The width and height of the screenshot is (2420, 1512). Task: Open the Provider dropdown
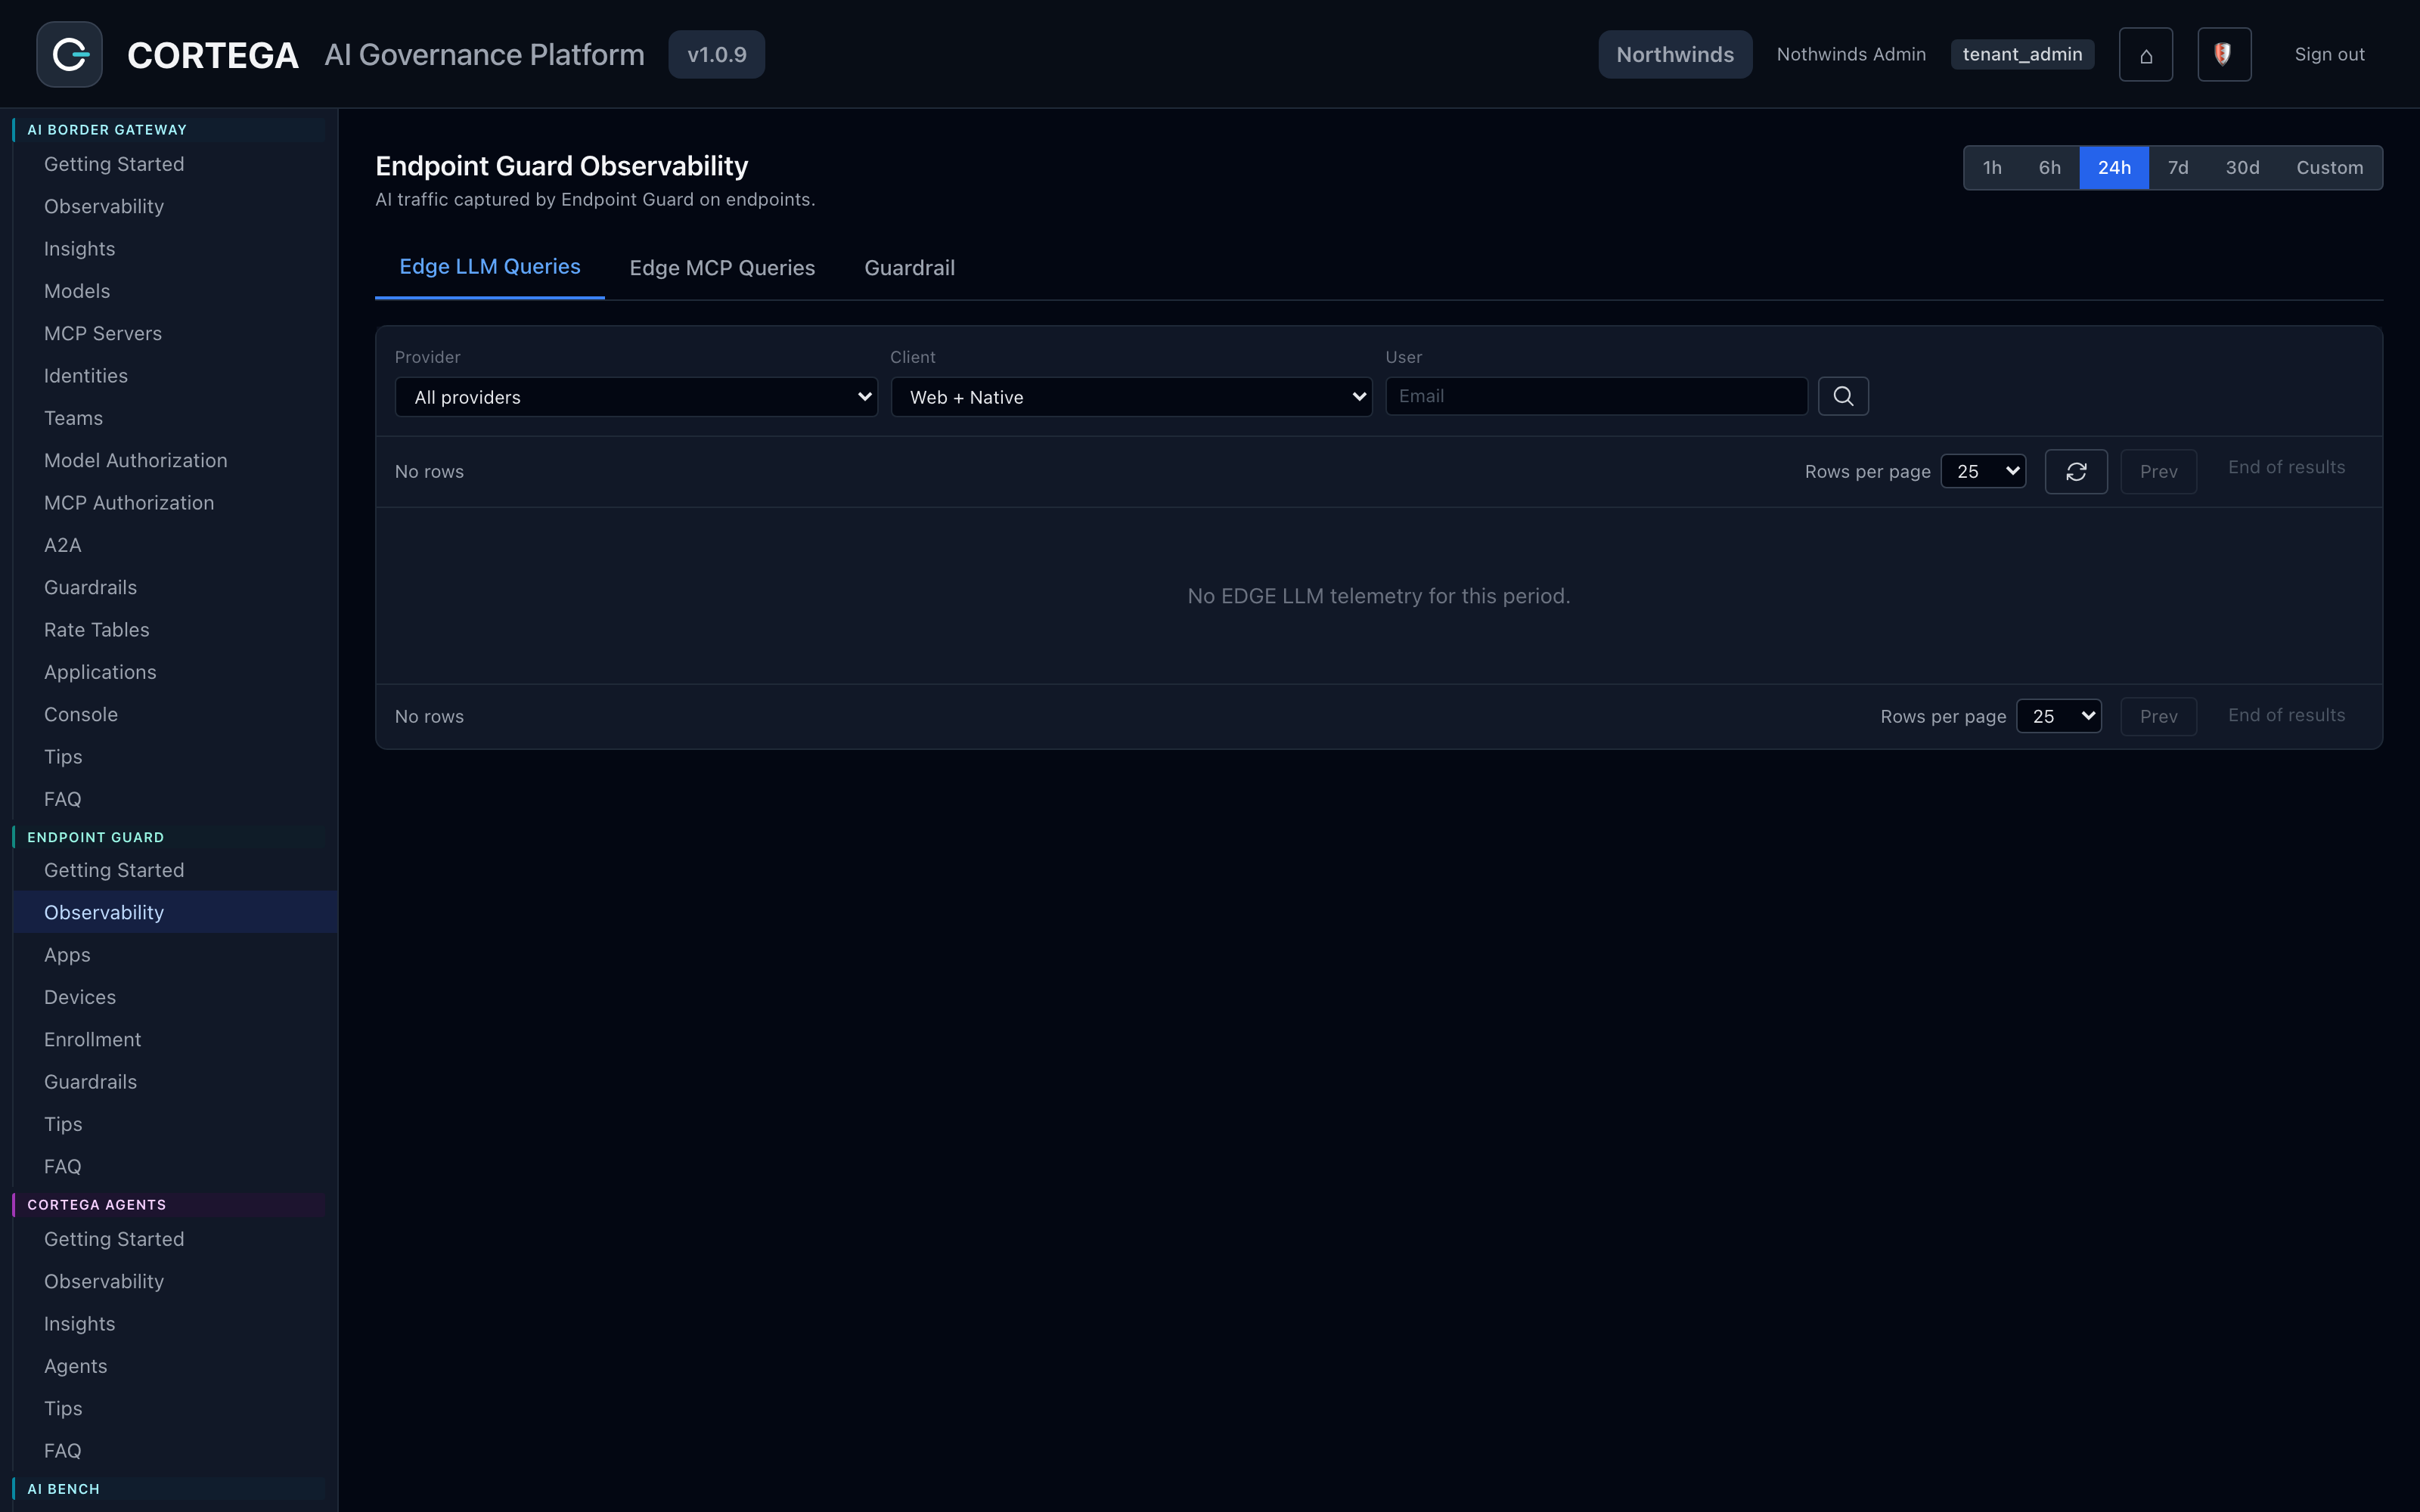636,397
